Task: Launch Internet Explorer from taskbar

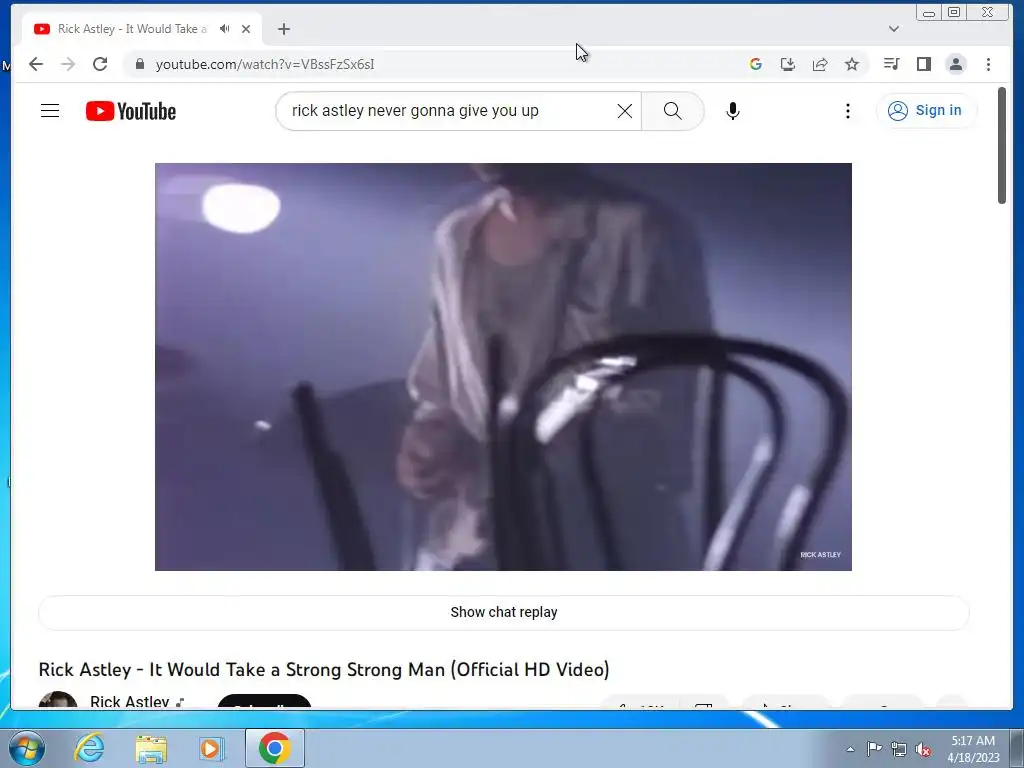Action: coord(89,748)
